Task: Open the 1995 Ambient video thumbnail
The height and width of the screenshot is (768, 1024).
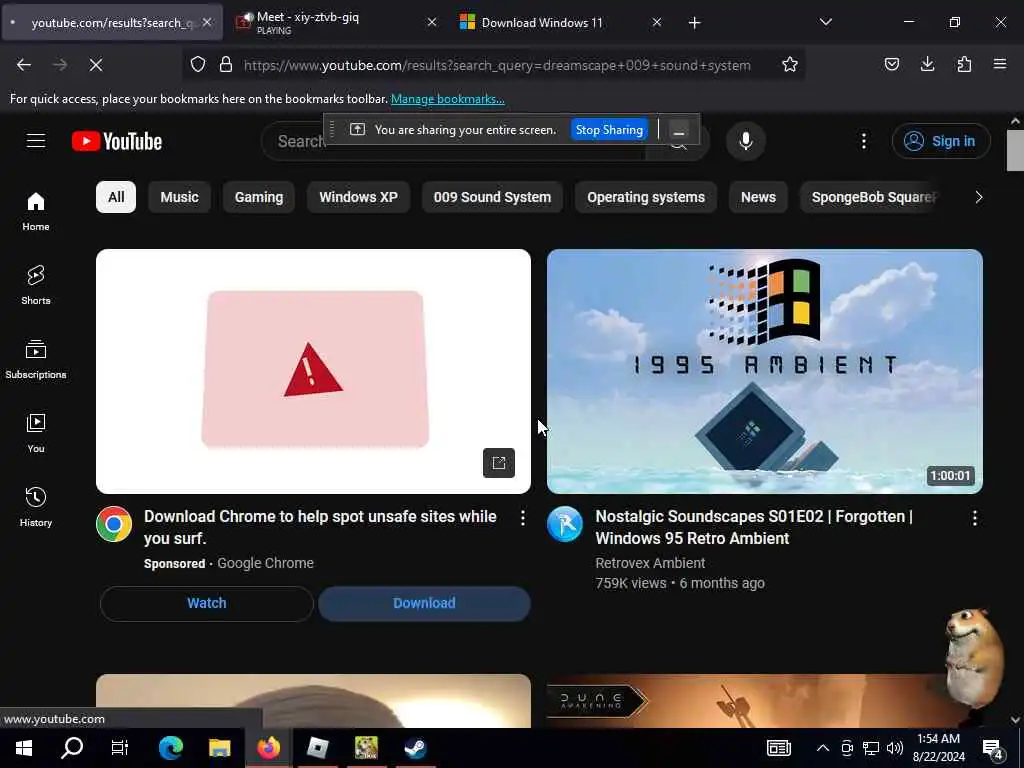Action: (x=765, y=371)
